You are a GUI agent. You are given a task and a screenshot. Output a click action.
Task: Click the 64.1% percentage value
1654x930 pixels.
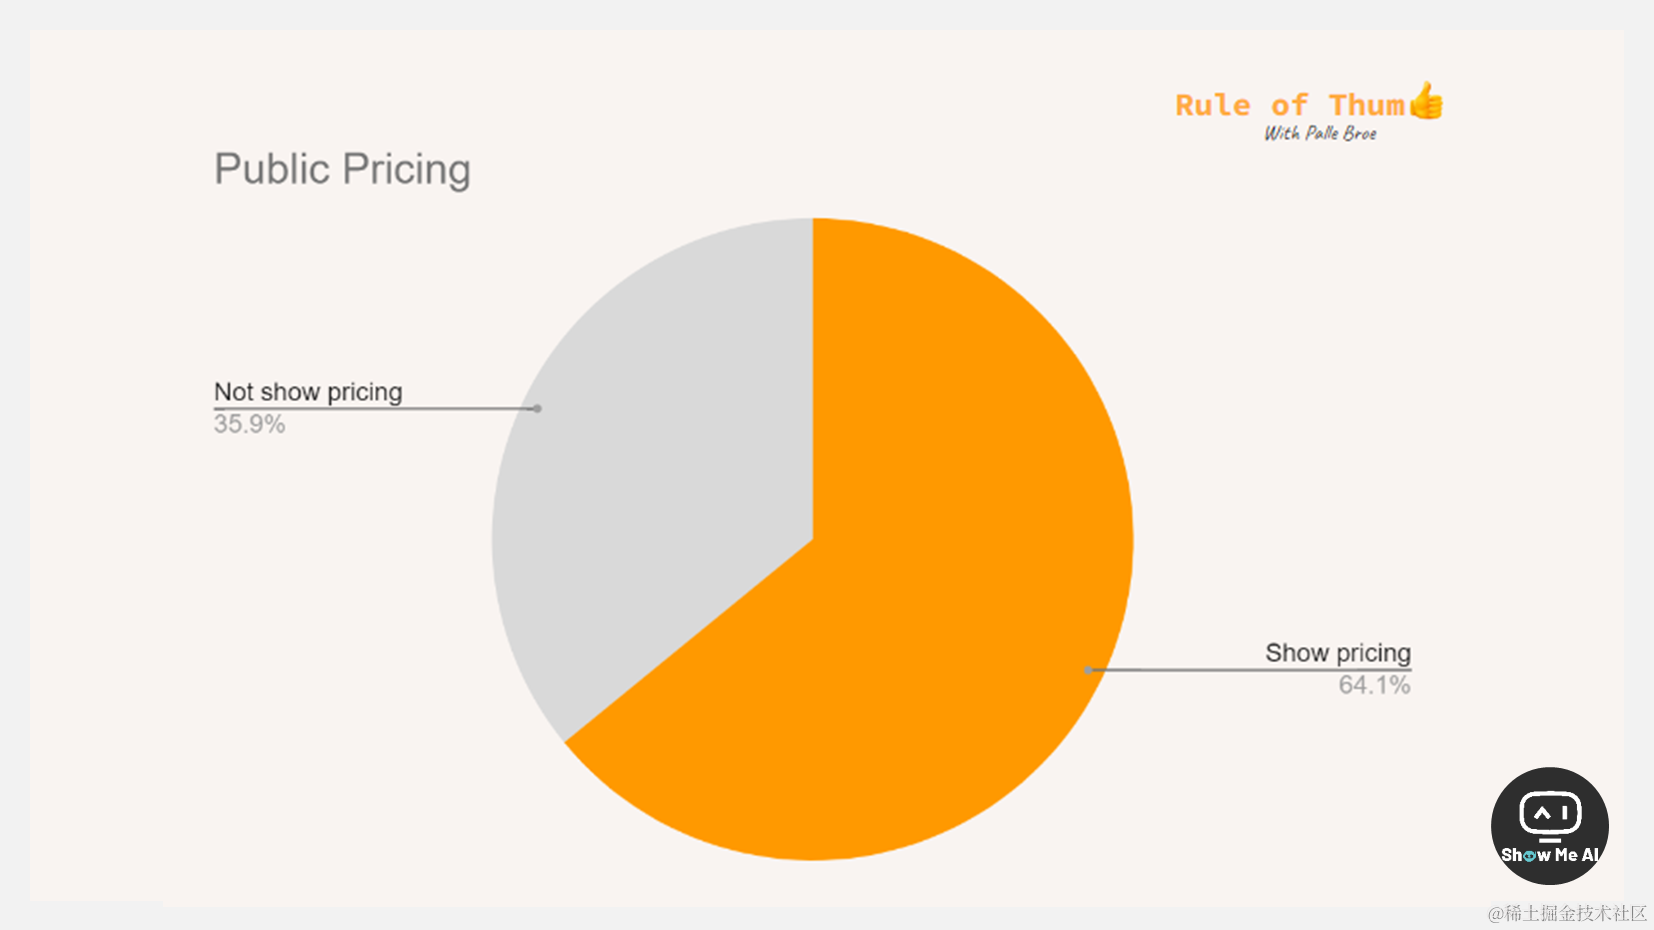click(1374, 685)
